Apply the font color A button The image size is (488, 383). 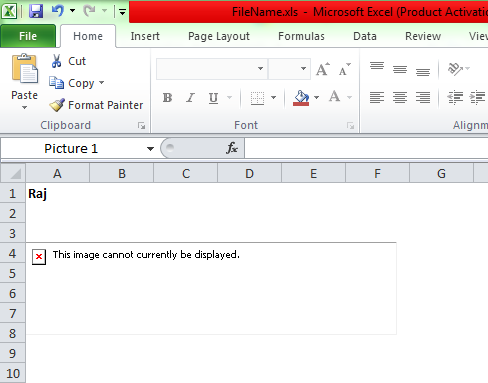[x=335, y=97]
